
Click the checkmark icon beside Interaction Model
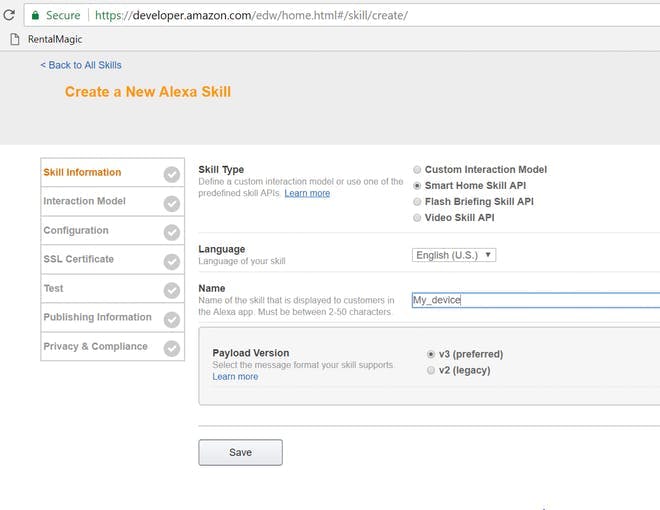pos(172,204)
